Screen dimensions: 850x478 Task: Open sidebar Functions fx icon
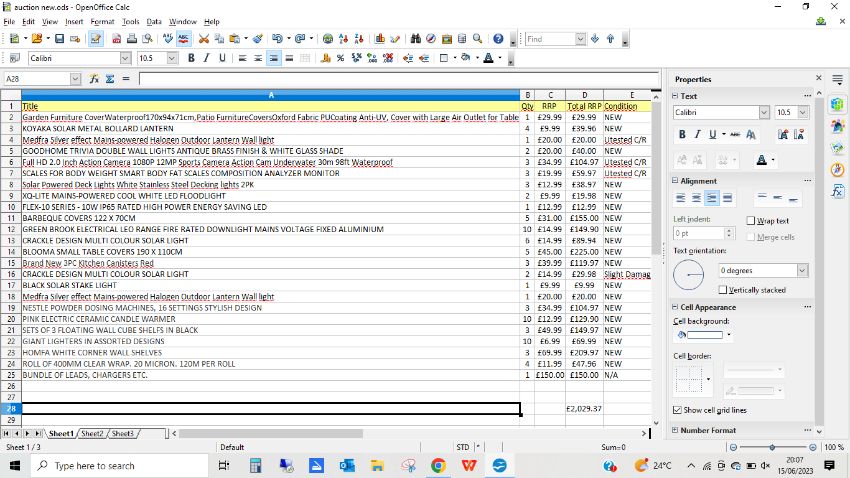[x=838, y=191]
